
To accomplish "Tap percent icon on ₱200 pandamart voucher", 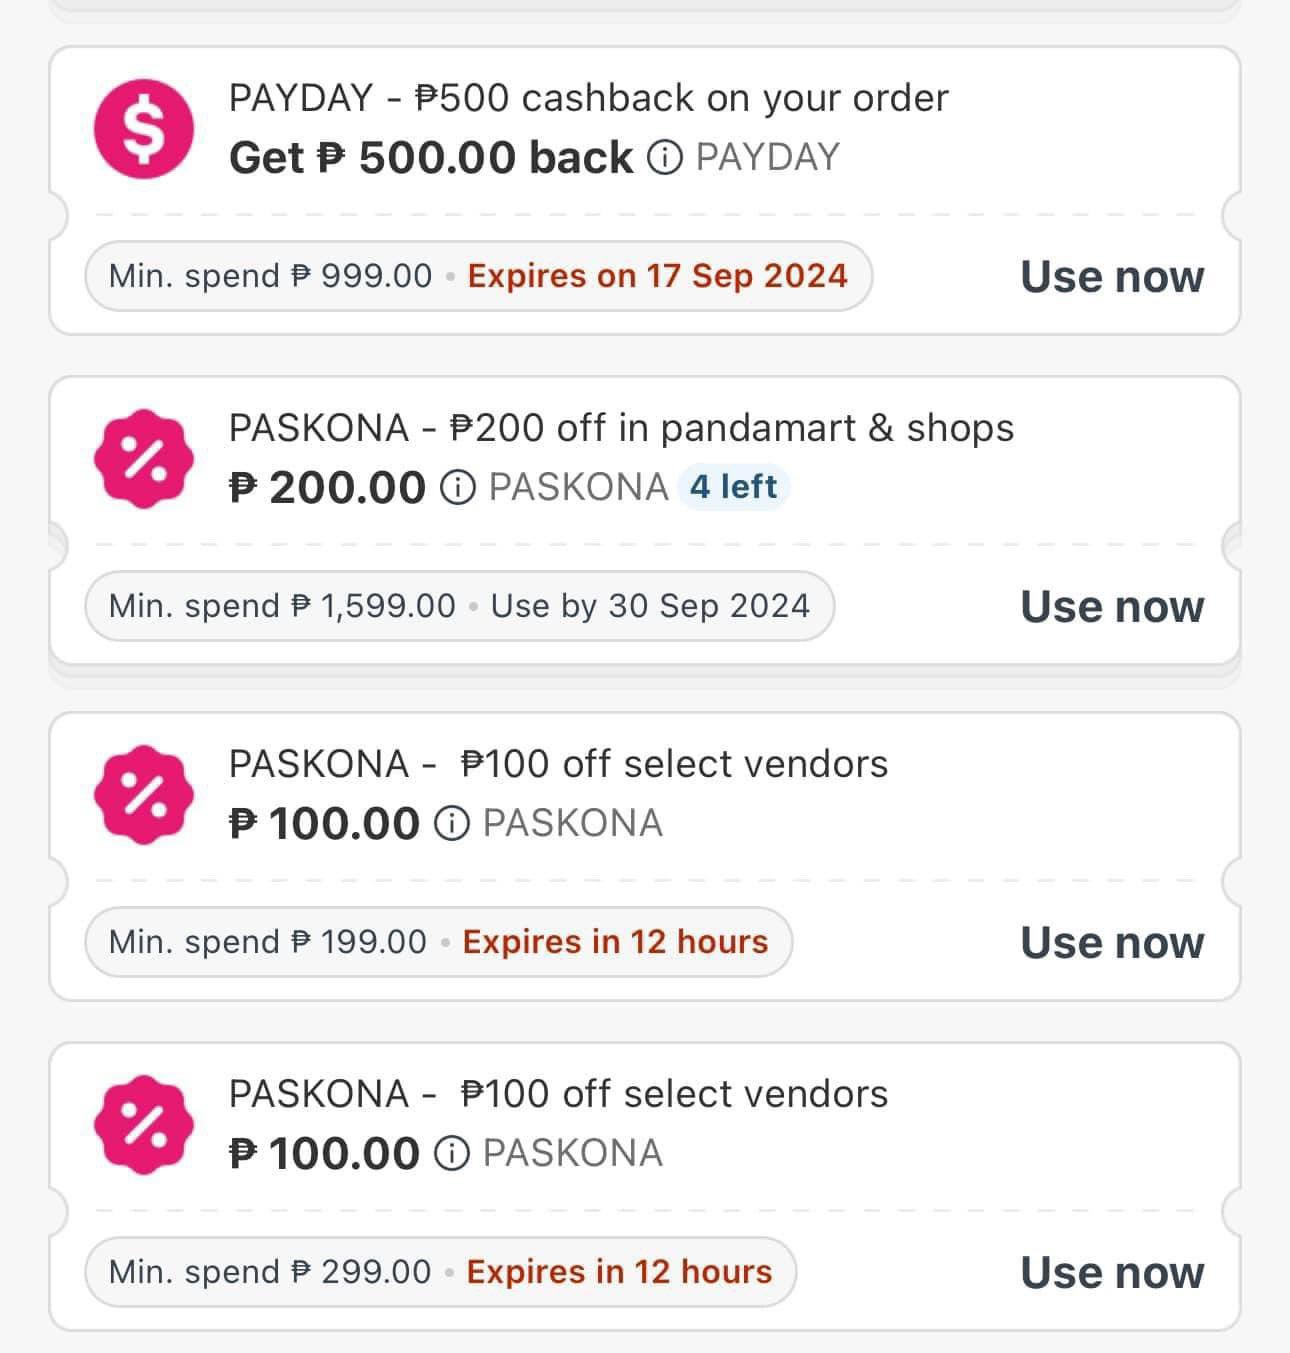I will point(144,459).
